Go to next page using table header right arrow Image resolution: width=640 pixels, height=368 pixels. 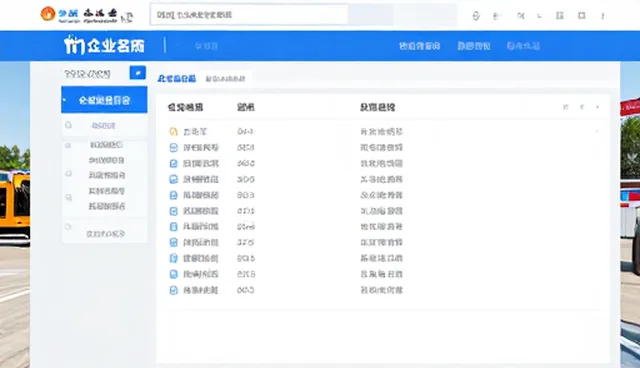pos(597,107)
